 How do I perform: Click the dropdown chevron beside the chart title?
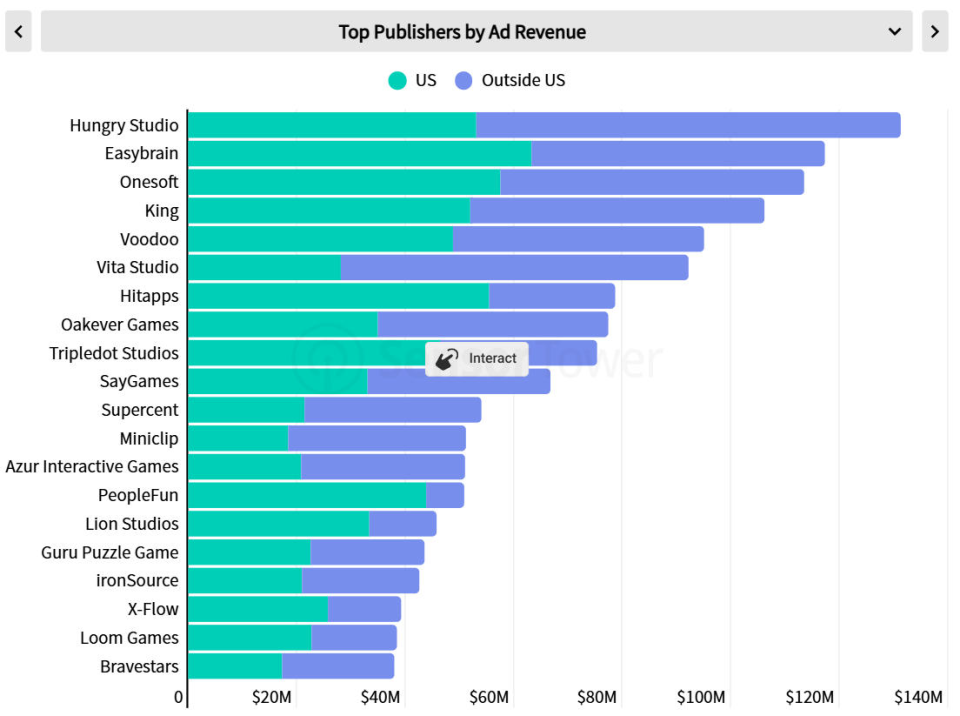[x=894, y=31]
